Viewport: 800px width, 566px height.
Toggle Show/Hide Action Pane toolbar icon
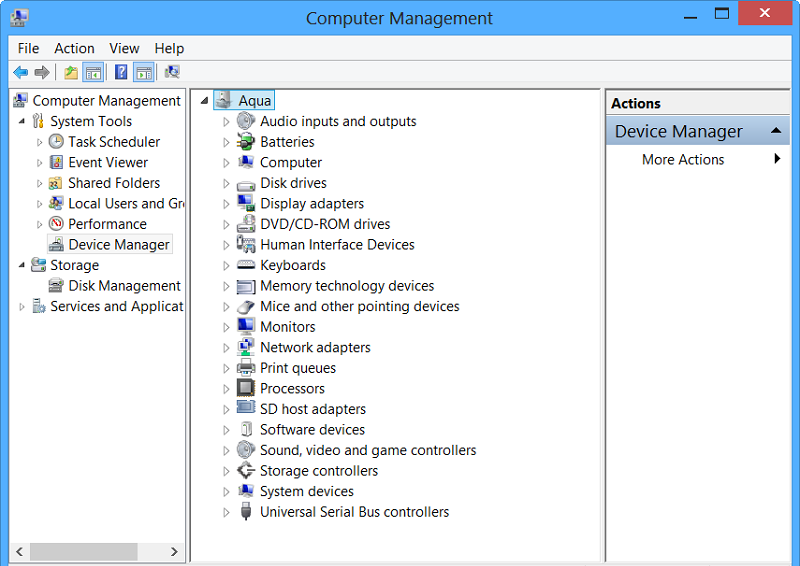[x=144, y=72]
